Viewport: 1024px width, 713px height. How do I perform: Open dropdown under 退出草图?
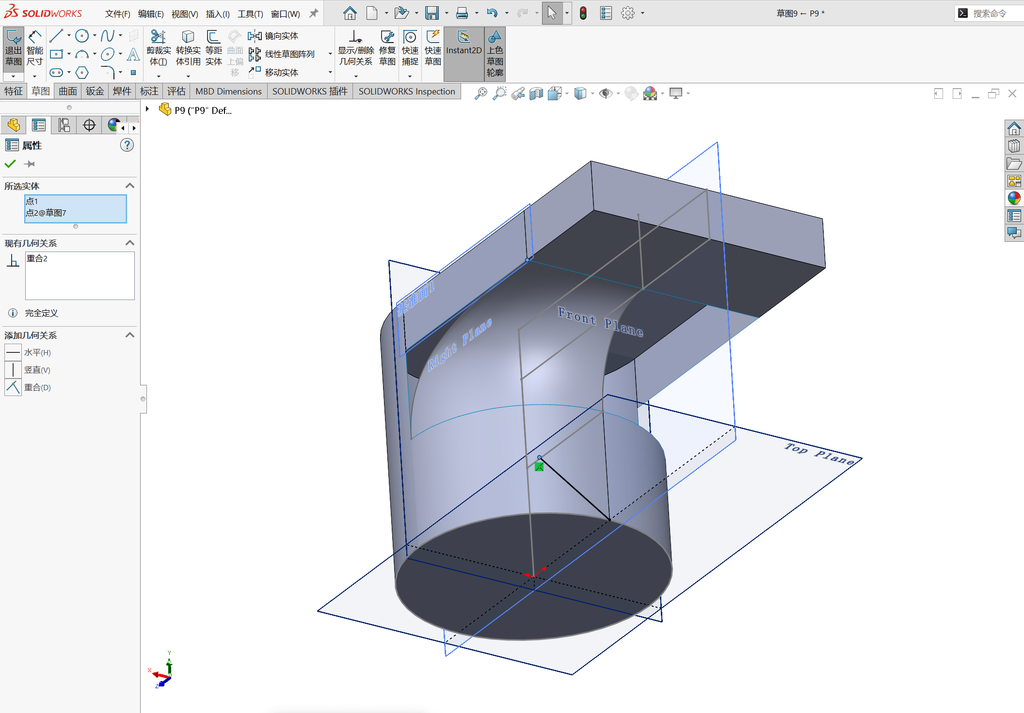point(13,76)
